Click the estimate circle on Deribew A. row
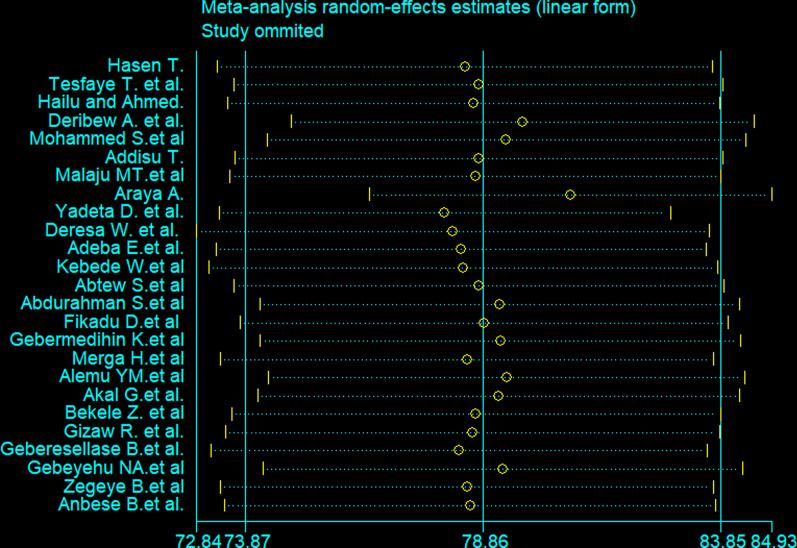This screenshot has width=797, height=548. pos(522,122)
